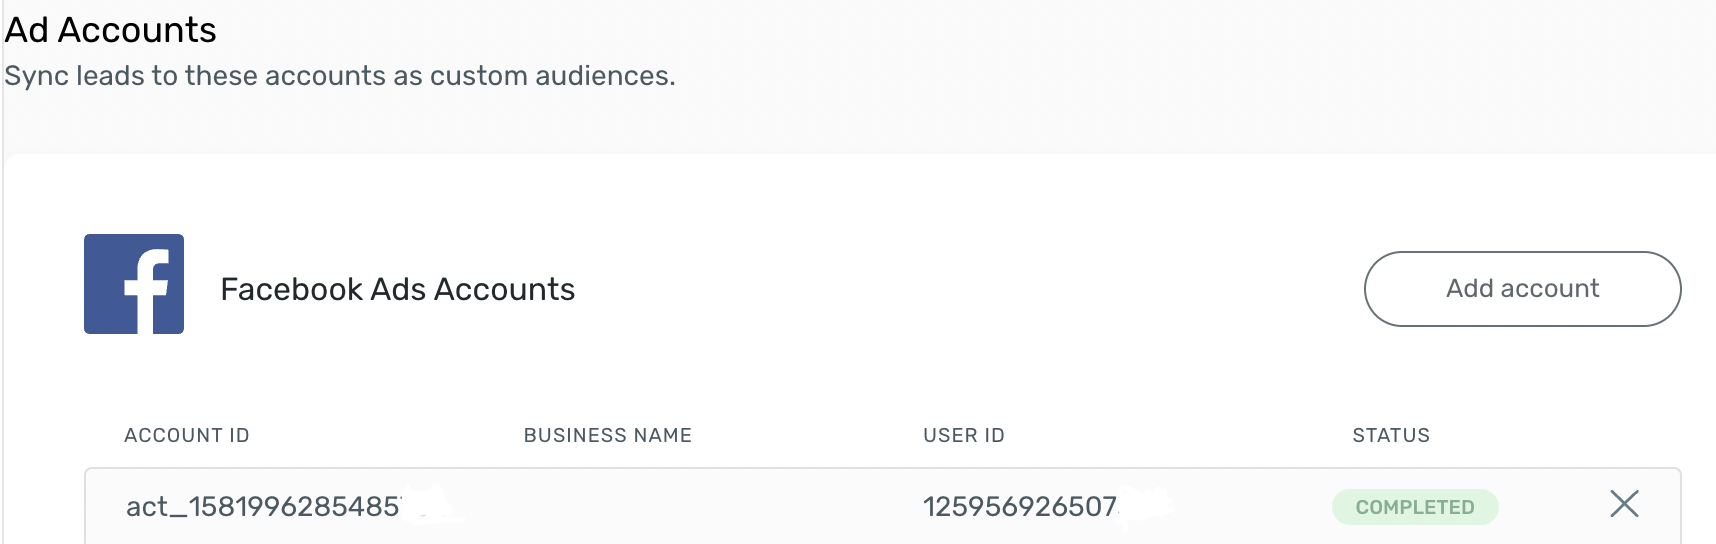Click the USER ID column header

(x=964, y=435)
